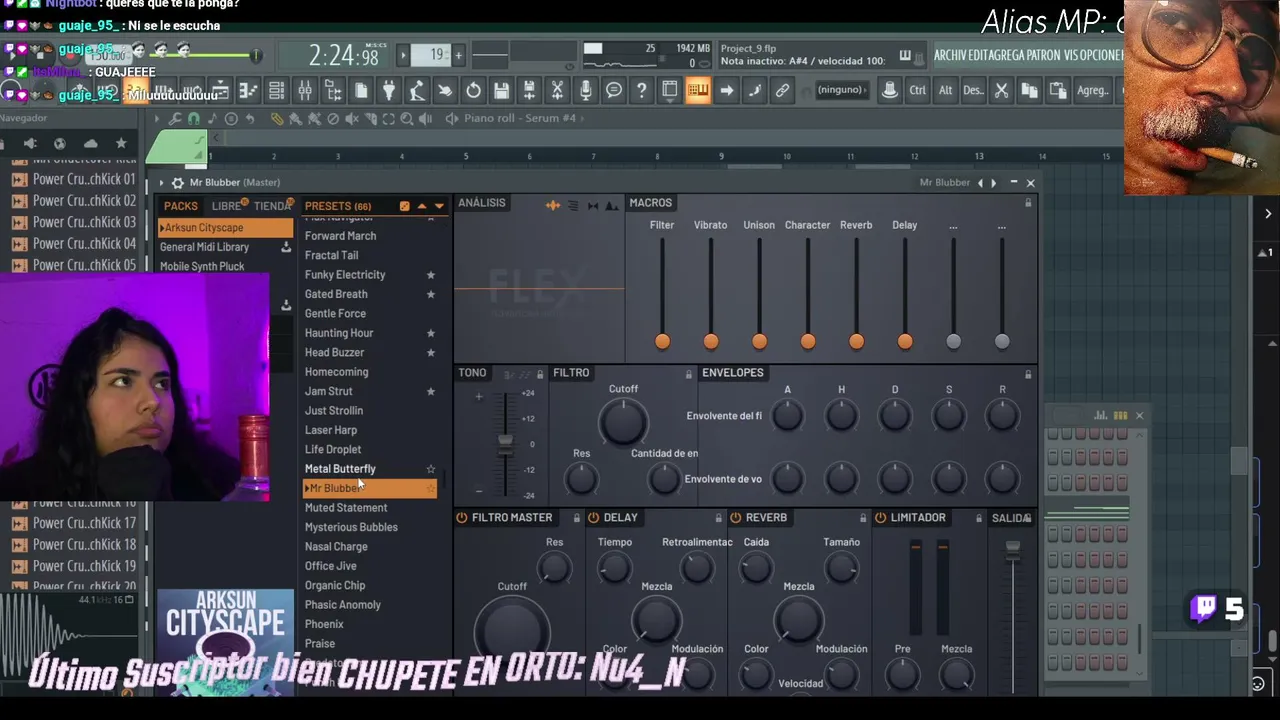
Task: Expand the right-side panel chevron
Action: click(1268, 213)
